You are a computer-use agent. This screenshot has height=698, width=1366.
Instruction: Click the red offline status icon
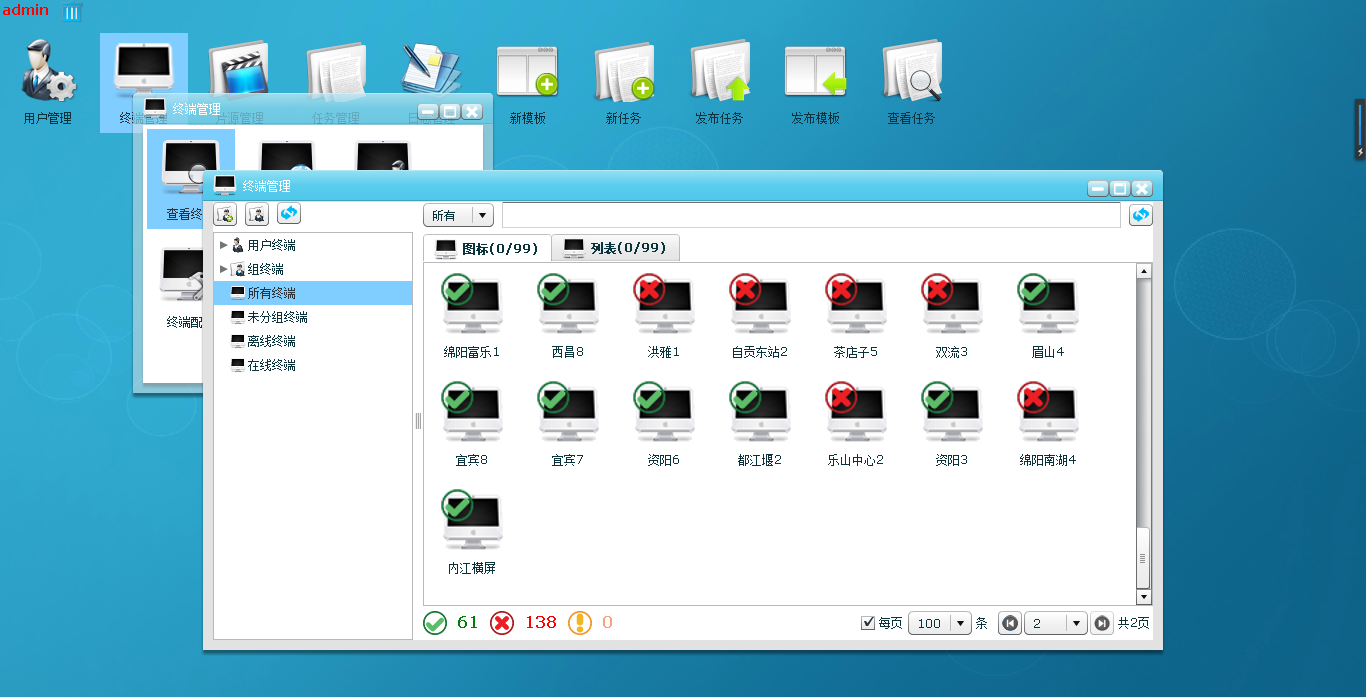502,623
